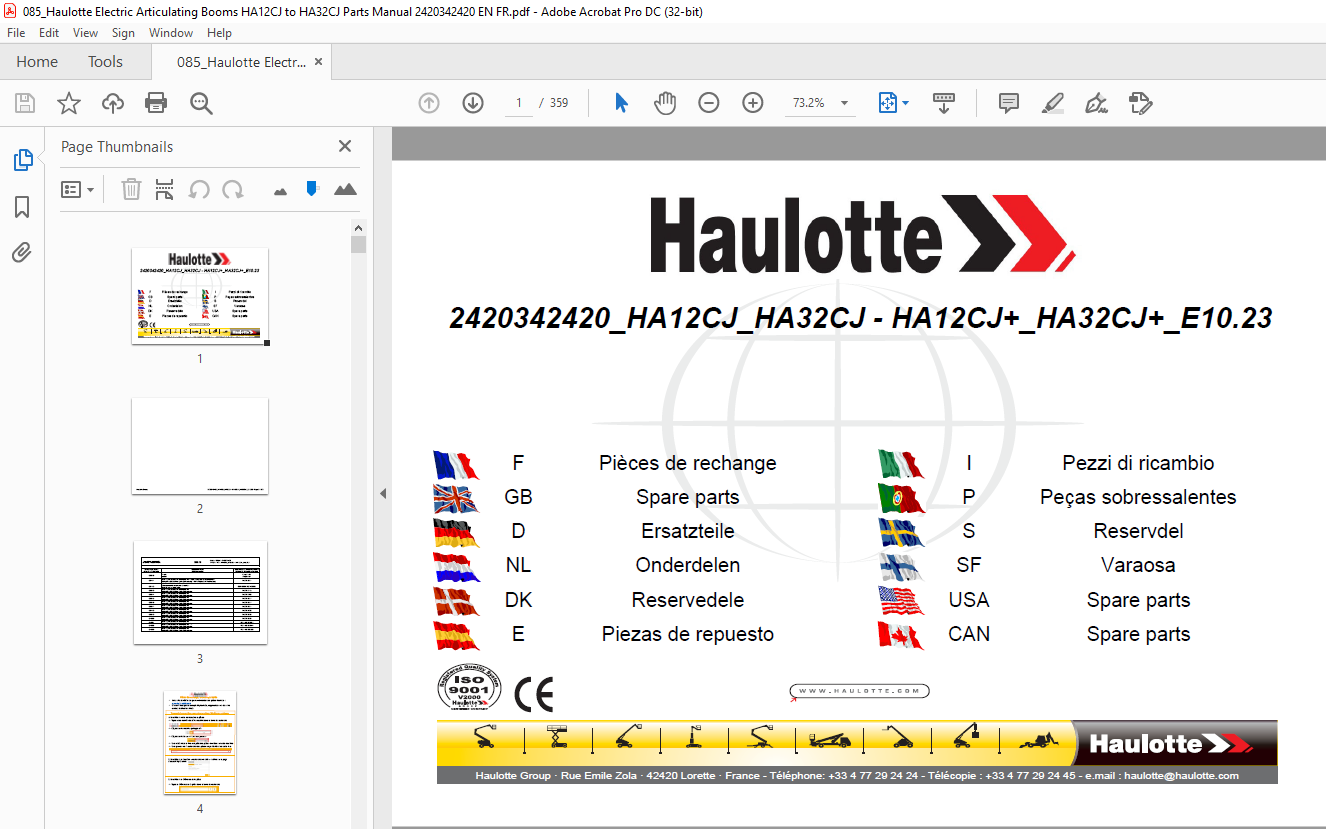
Task: Click the Fit page view icon
Action: (887, 103)
